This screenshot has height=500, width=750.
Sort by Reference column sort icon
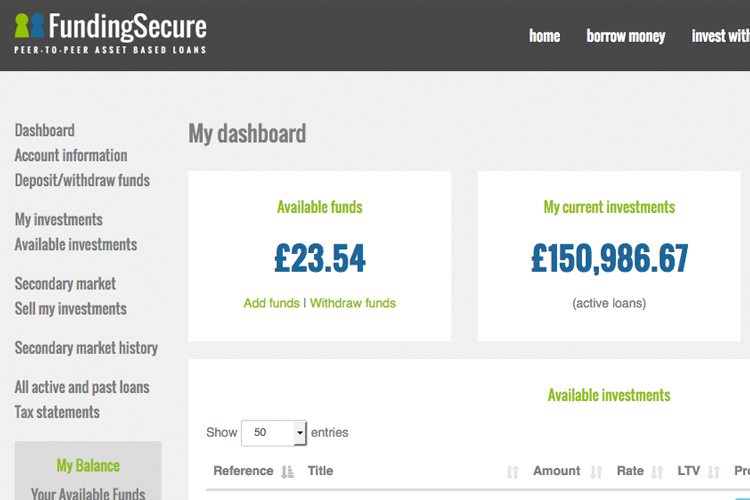pos(287,472)
